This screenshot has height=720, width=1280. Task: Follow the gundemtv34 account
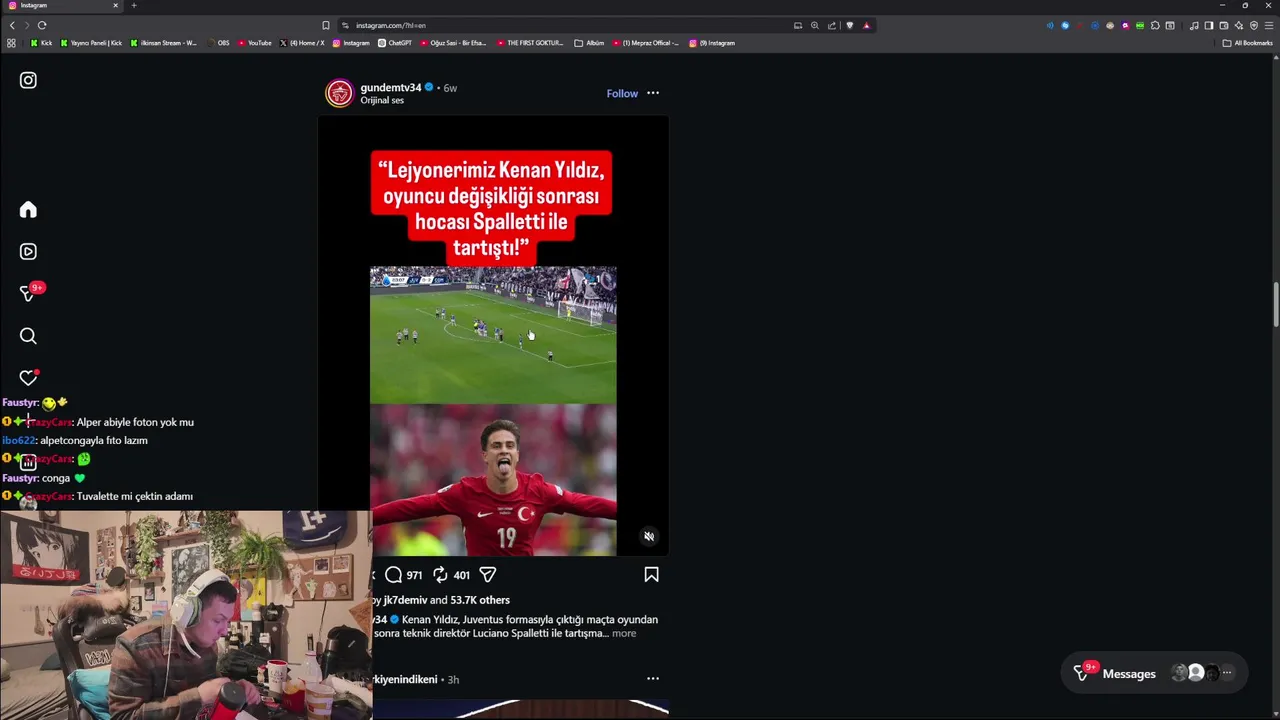[622, 93]
